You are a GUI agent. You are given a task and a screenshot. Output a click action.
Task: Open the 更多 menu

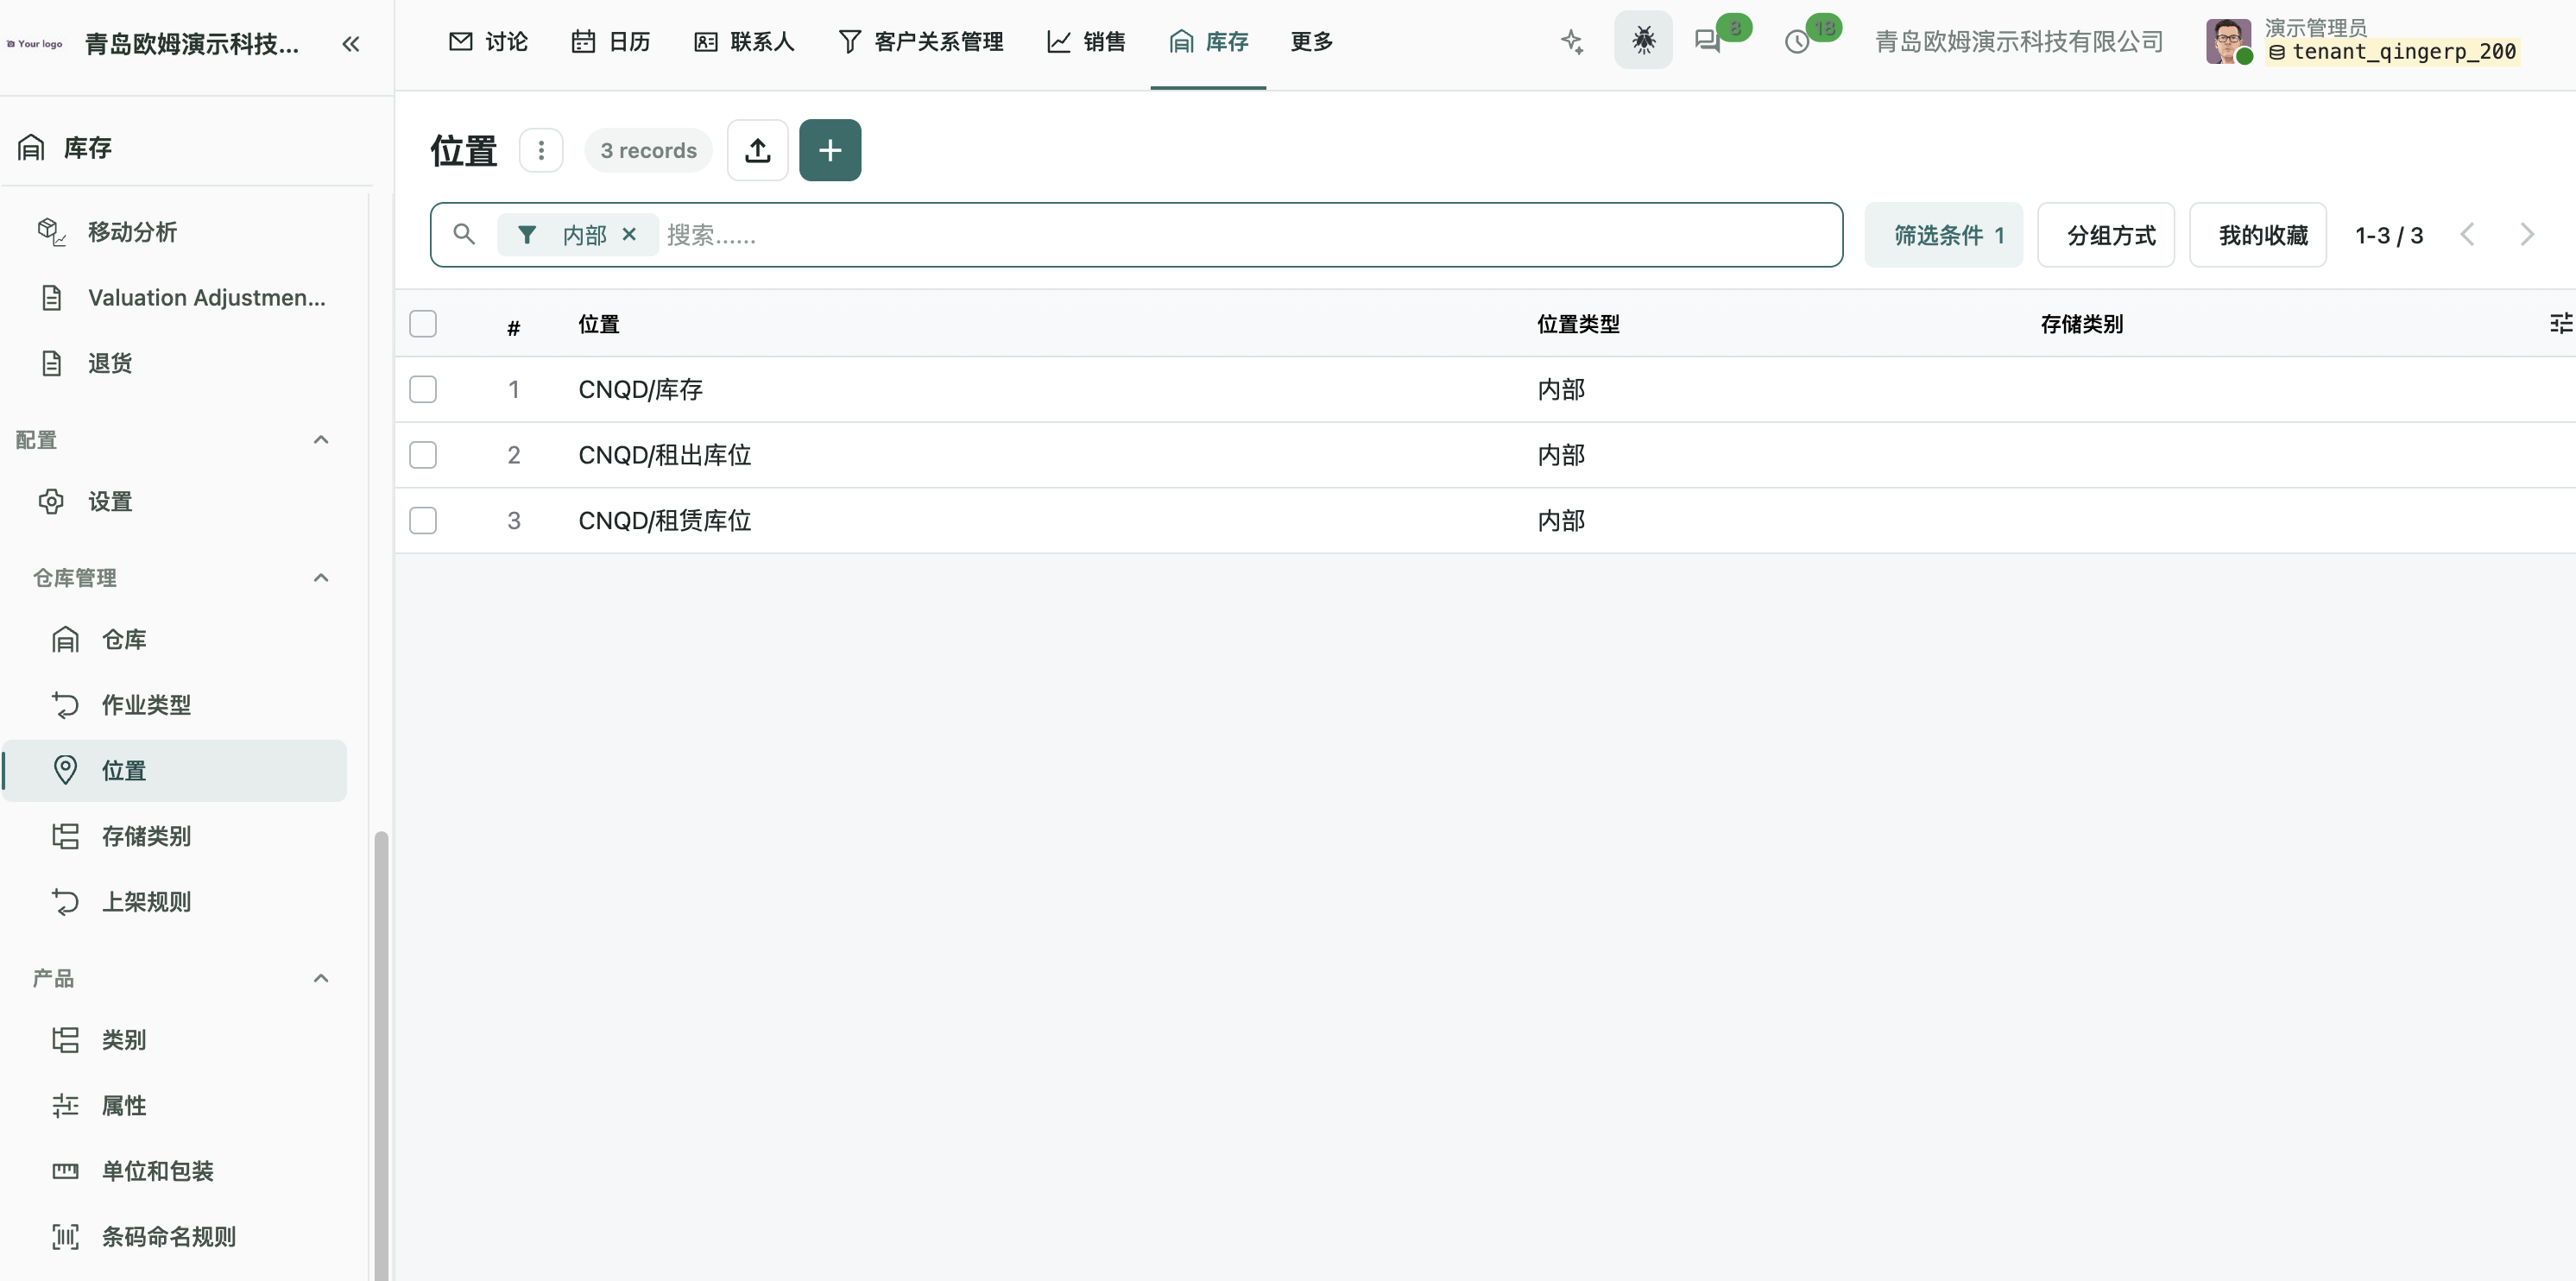click(1311, 41)
